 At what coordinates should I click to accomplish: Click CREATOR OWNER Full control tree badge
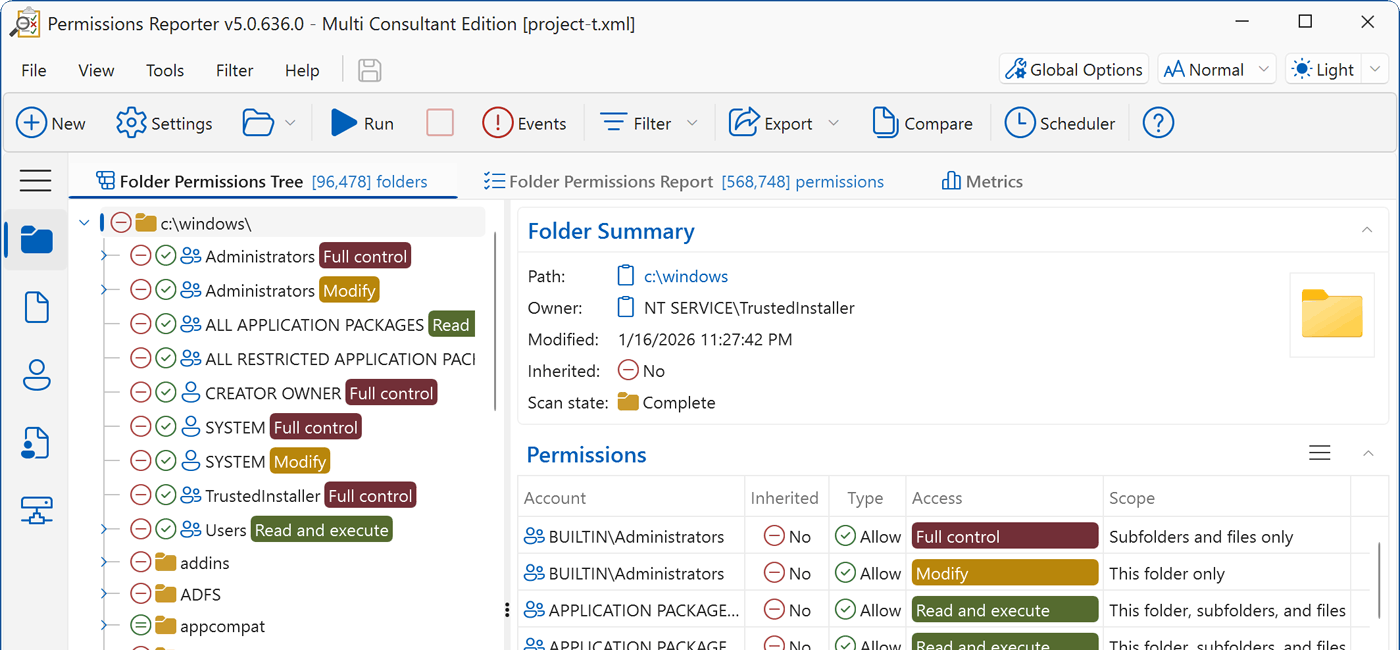pyautogui.click(x=391, y=393)
